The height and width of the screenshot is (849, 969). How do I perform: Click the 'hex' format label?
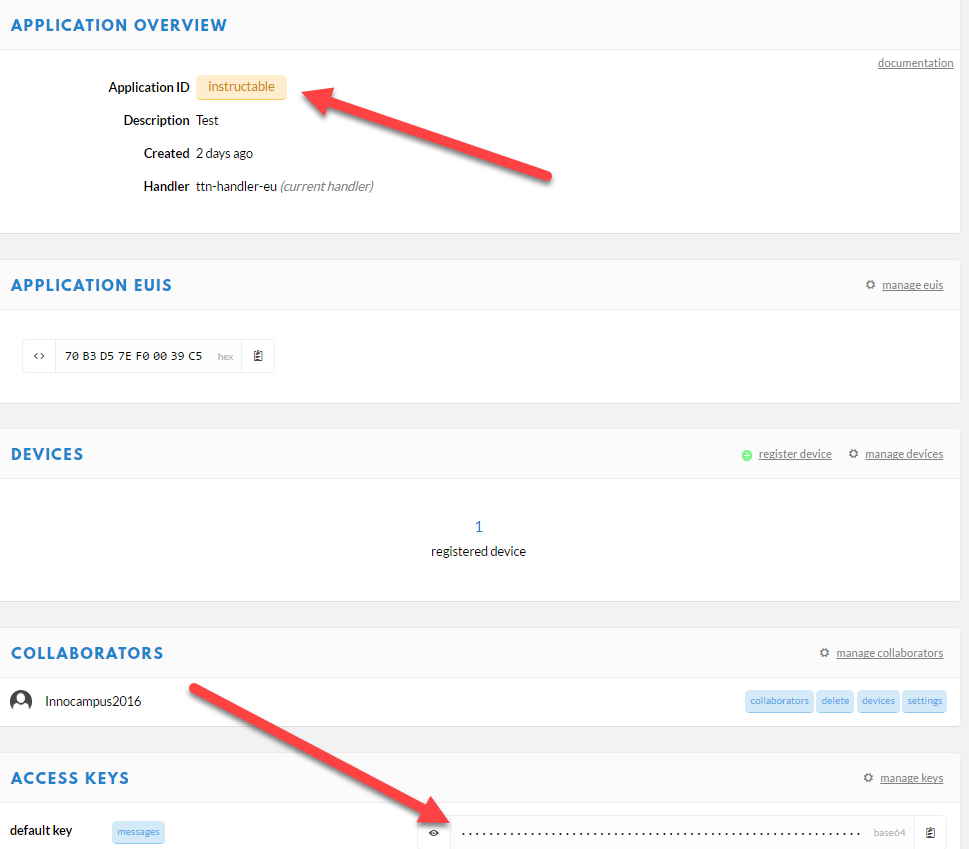click(x=226, y=357)
